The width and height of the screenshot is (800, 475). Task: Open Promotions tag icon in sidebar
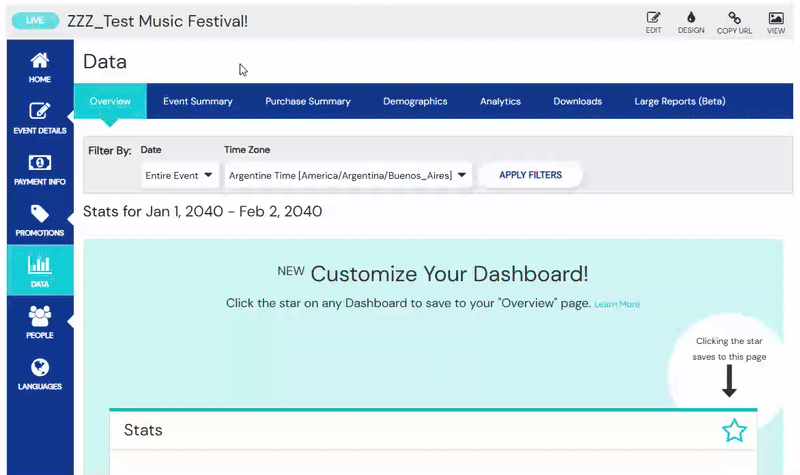[40, 213]
